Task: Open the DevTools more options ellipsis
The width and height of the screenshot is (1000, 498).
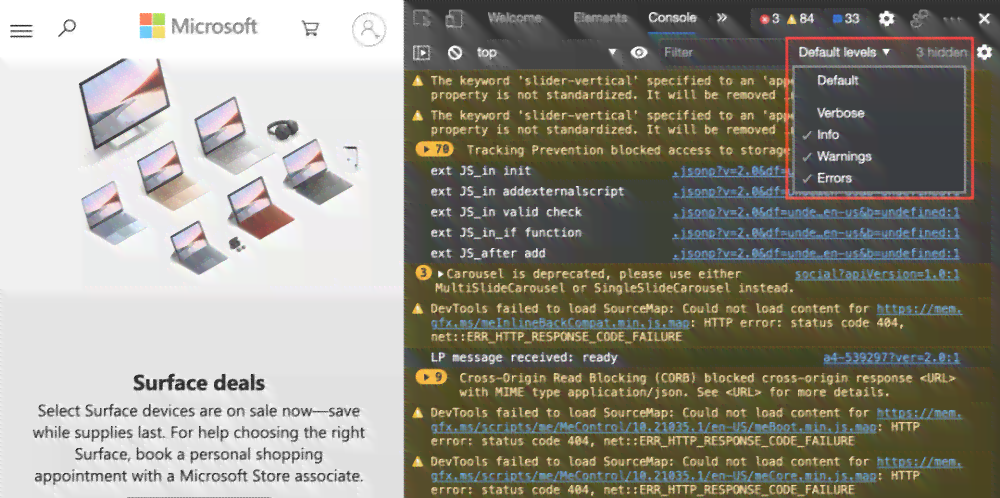Action: 952,19
